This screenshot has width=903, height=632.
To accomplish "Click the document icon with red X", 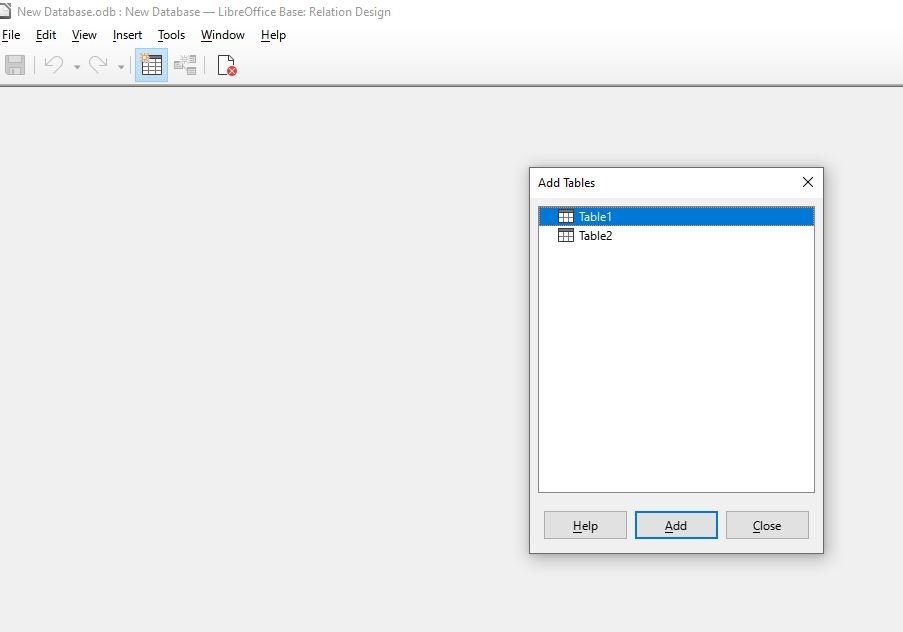I will pos(227,66).
